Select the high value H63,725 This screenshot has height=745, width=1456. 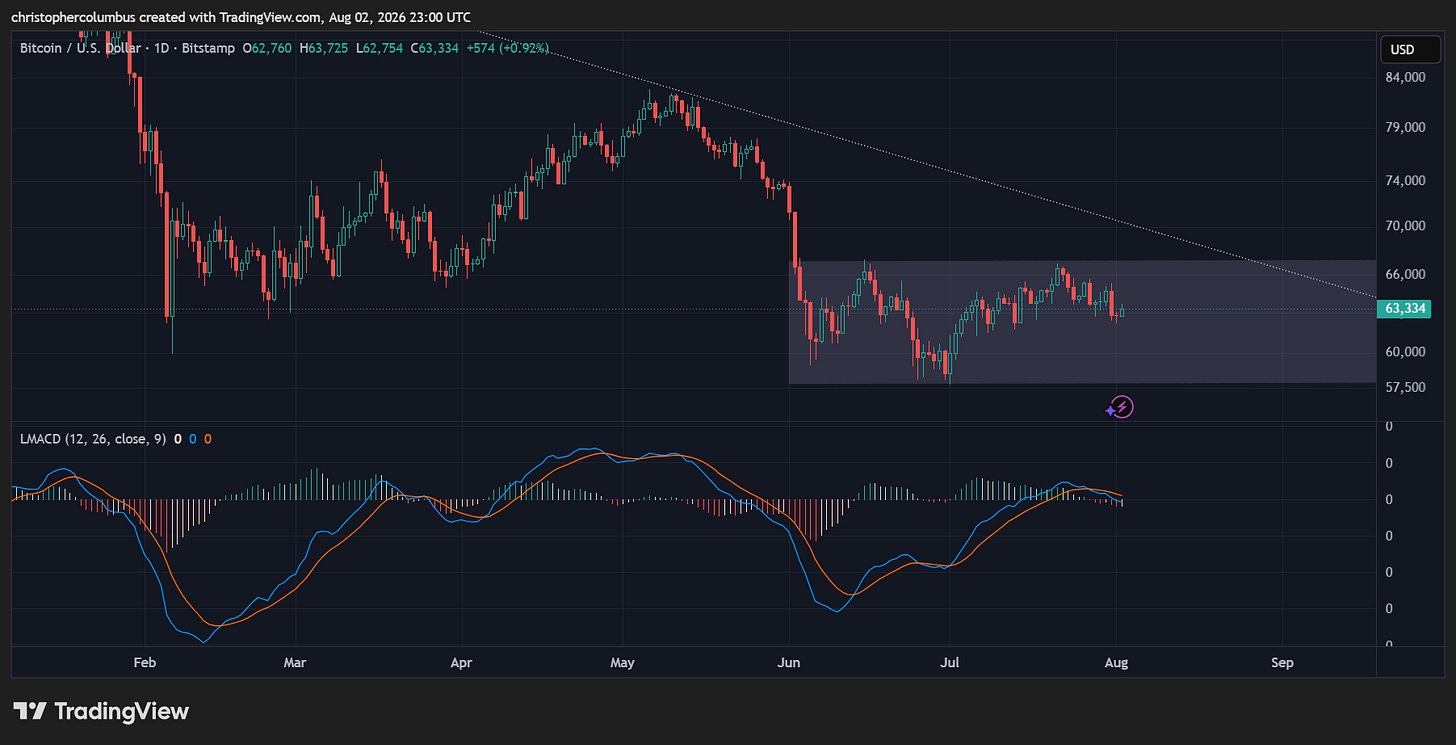coord(322,48)
